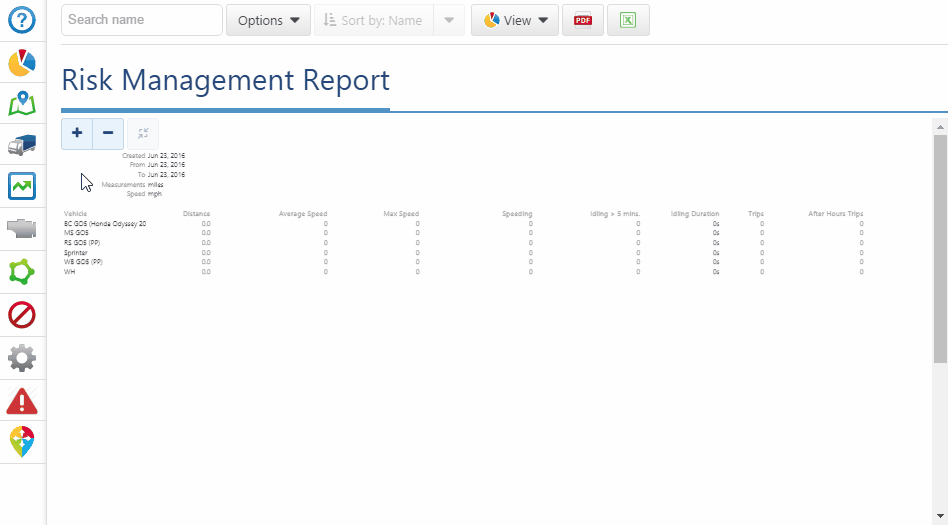The image size is (948, 525).
Task: Zoom out with the minus button
Action: (x=108, y=133)
